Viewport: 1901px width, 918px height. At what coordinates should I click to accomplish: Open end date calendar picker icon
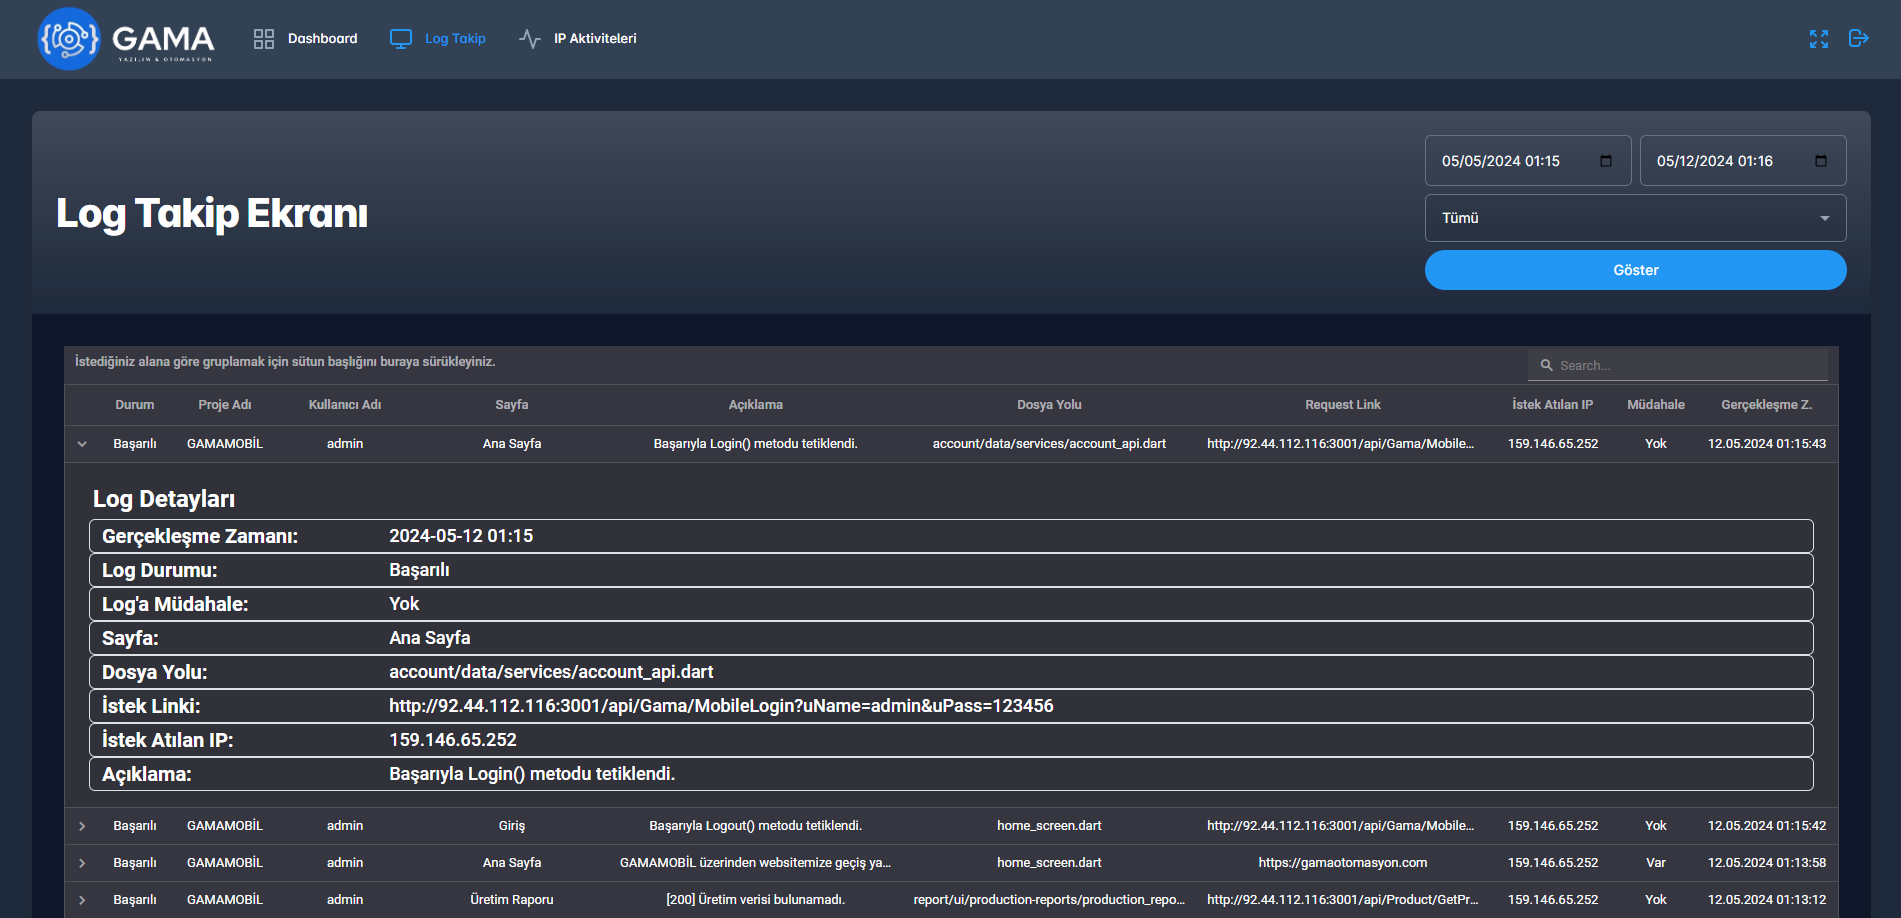tap(1821, 161)
